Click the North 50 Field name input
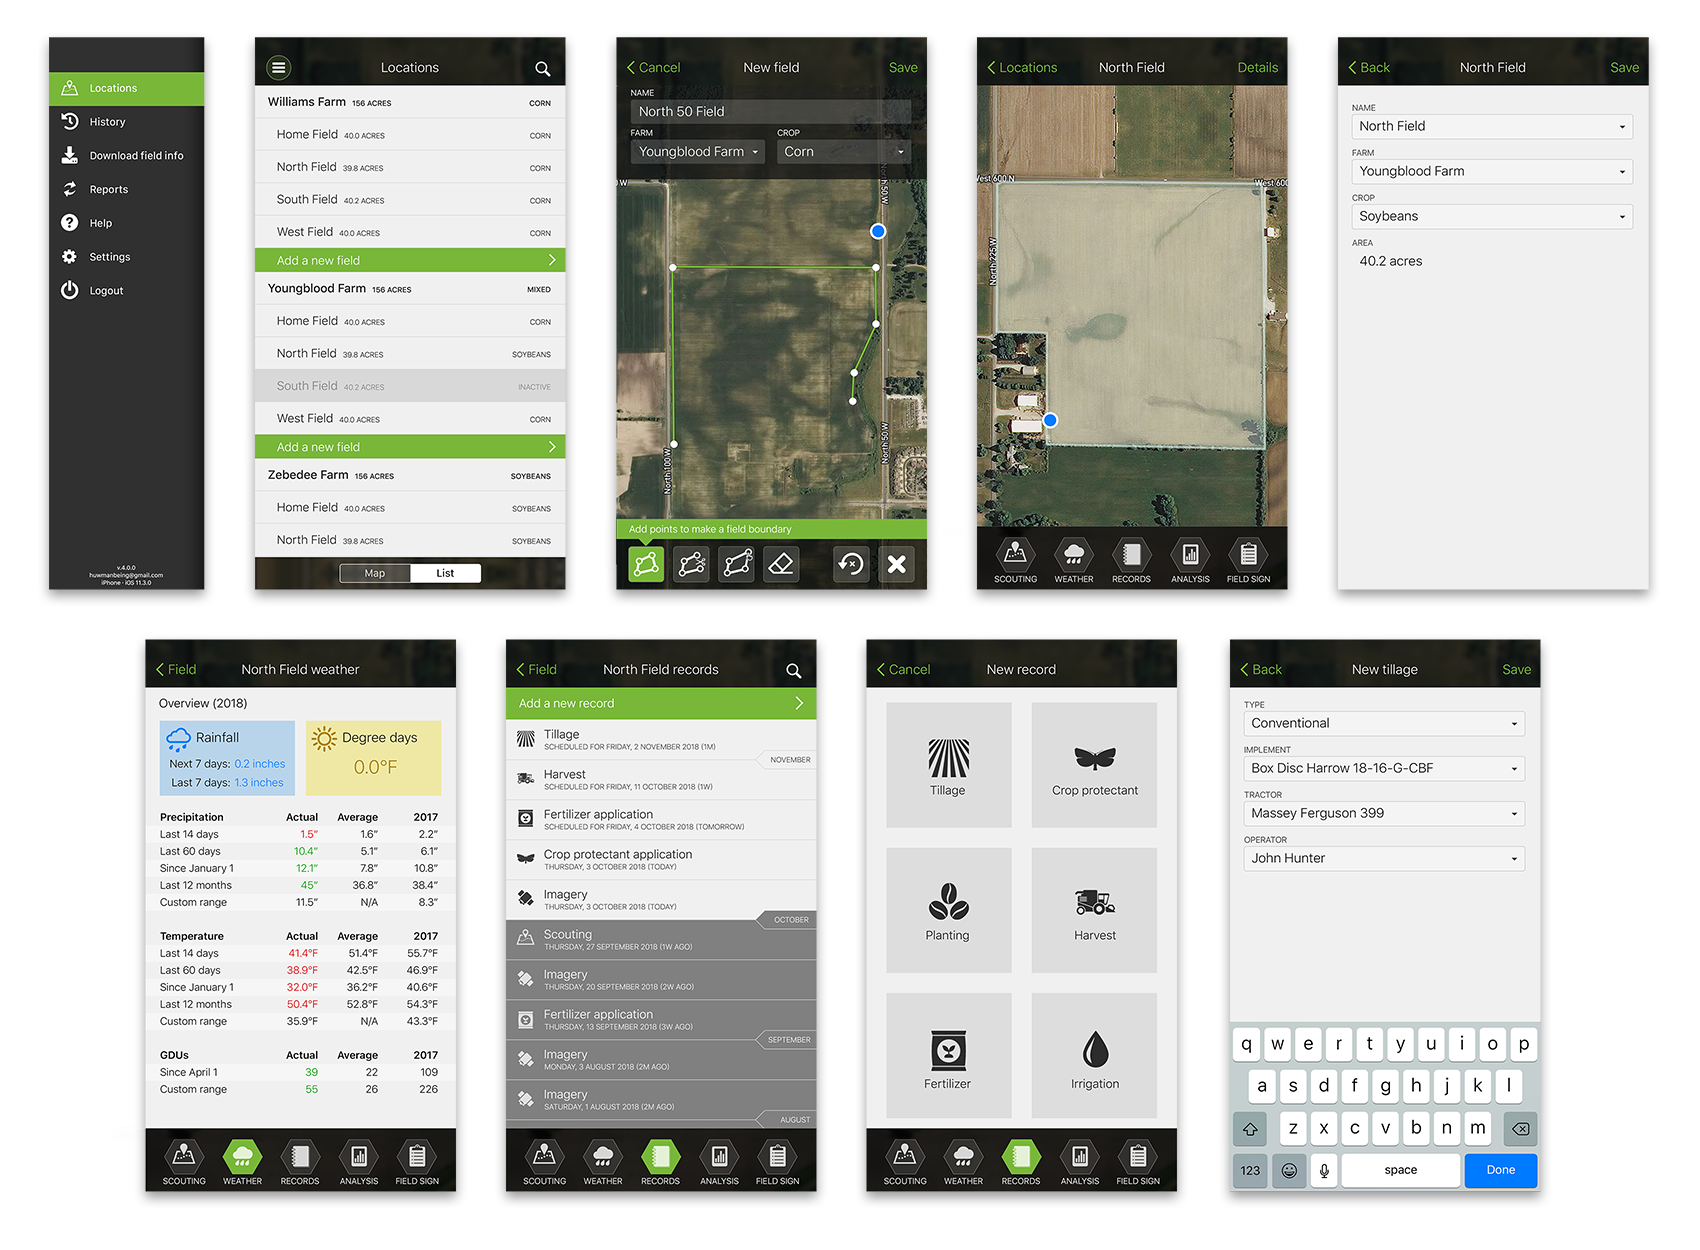This screenshot has height=1250, width=1700. coord(770,112)
